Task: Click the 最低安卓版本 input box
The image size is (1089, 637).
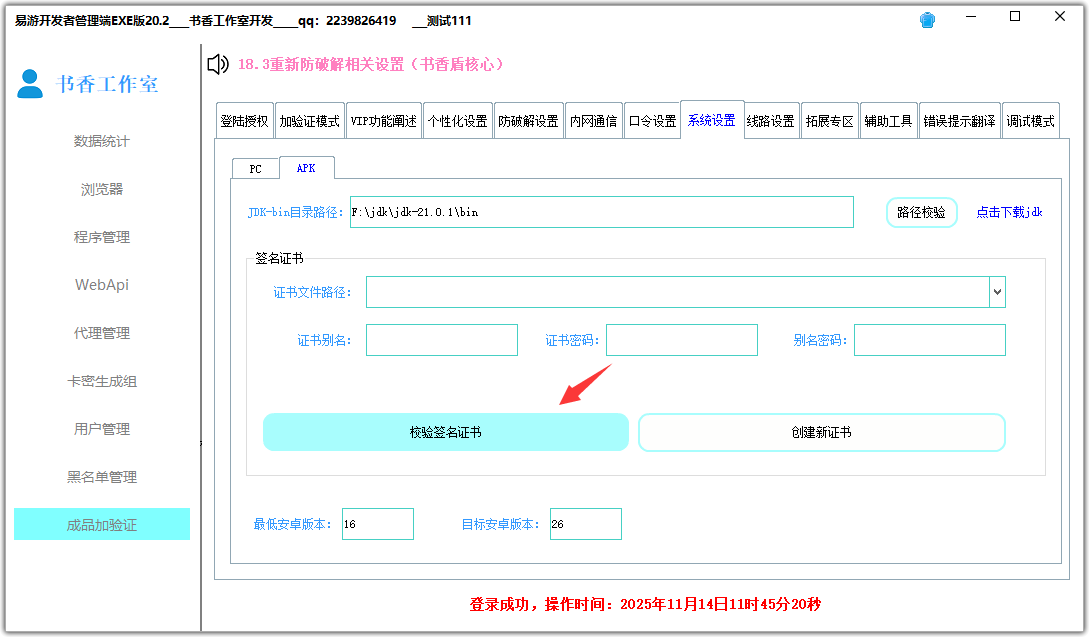Action: tap(378, 523)
